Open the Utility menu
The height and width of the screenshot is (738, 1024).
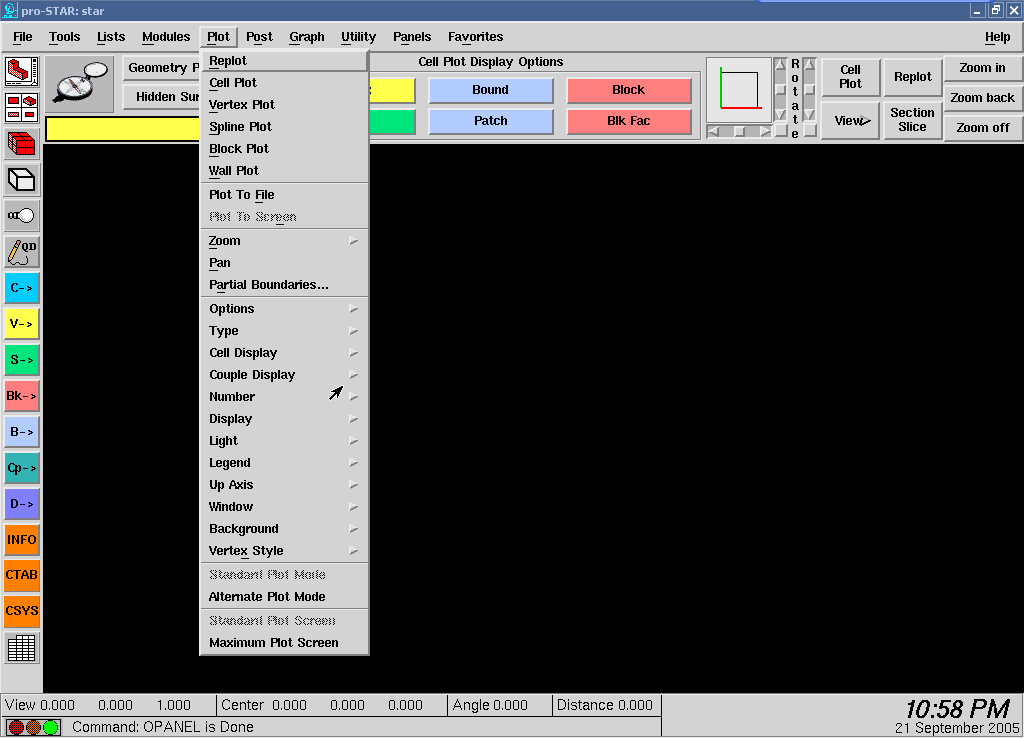pyautogui.click(x=358, y=37)
